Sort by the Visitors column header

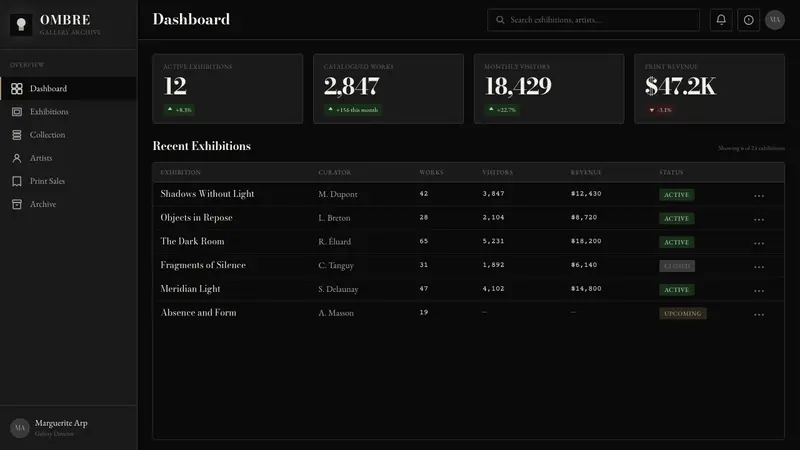pyautogui.click(x=497, y=172)
